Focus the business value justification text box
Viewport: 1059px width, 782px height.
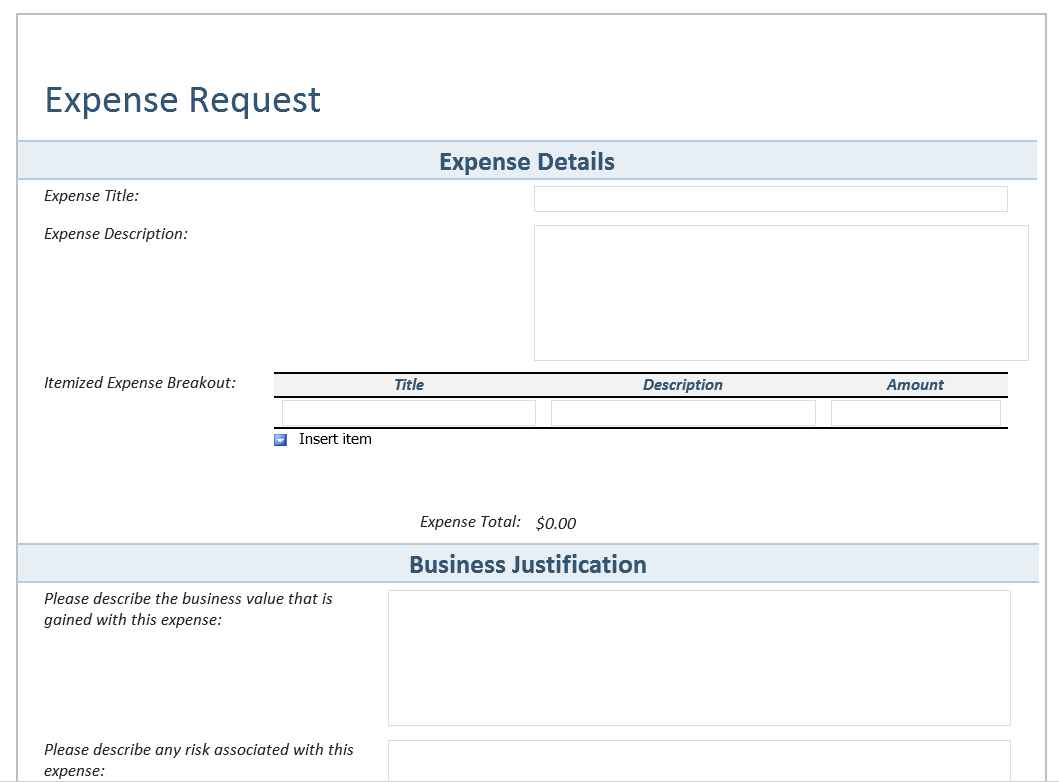[x=698, y=657]
